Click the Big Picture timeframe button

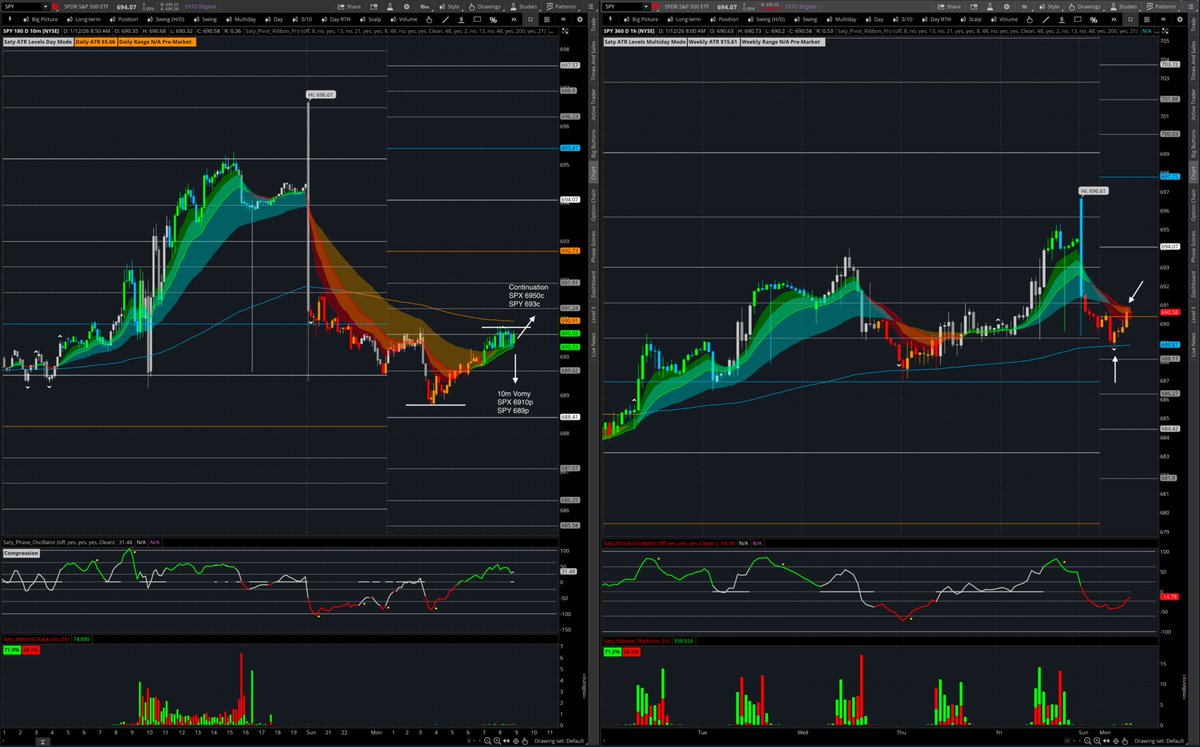point(40,19)
